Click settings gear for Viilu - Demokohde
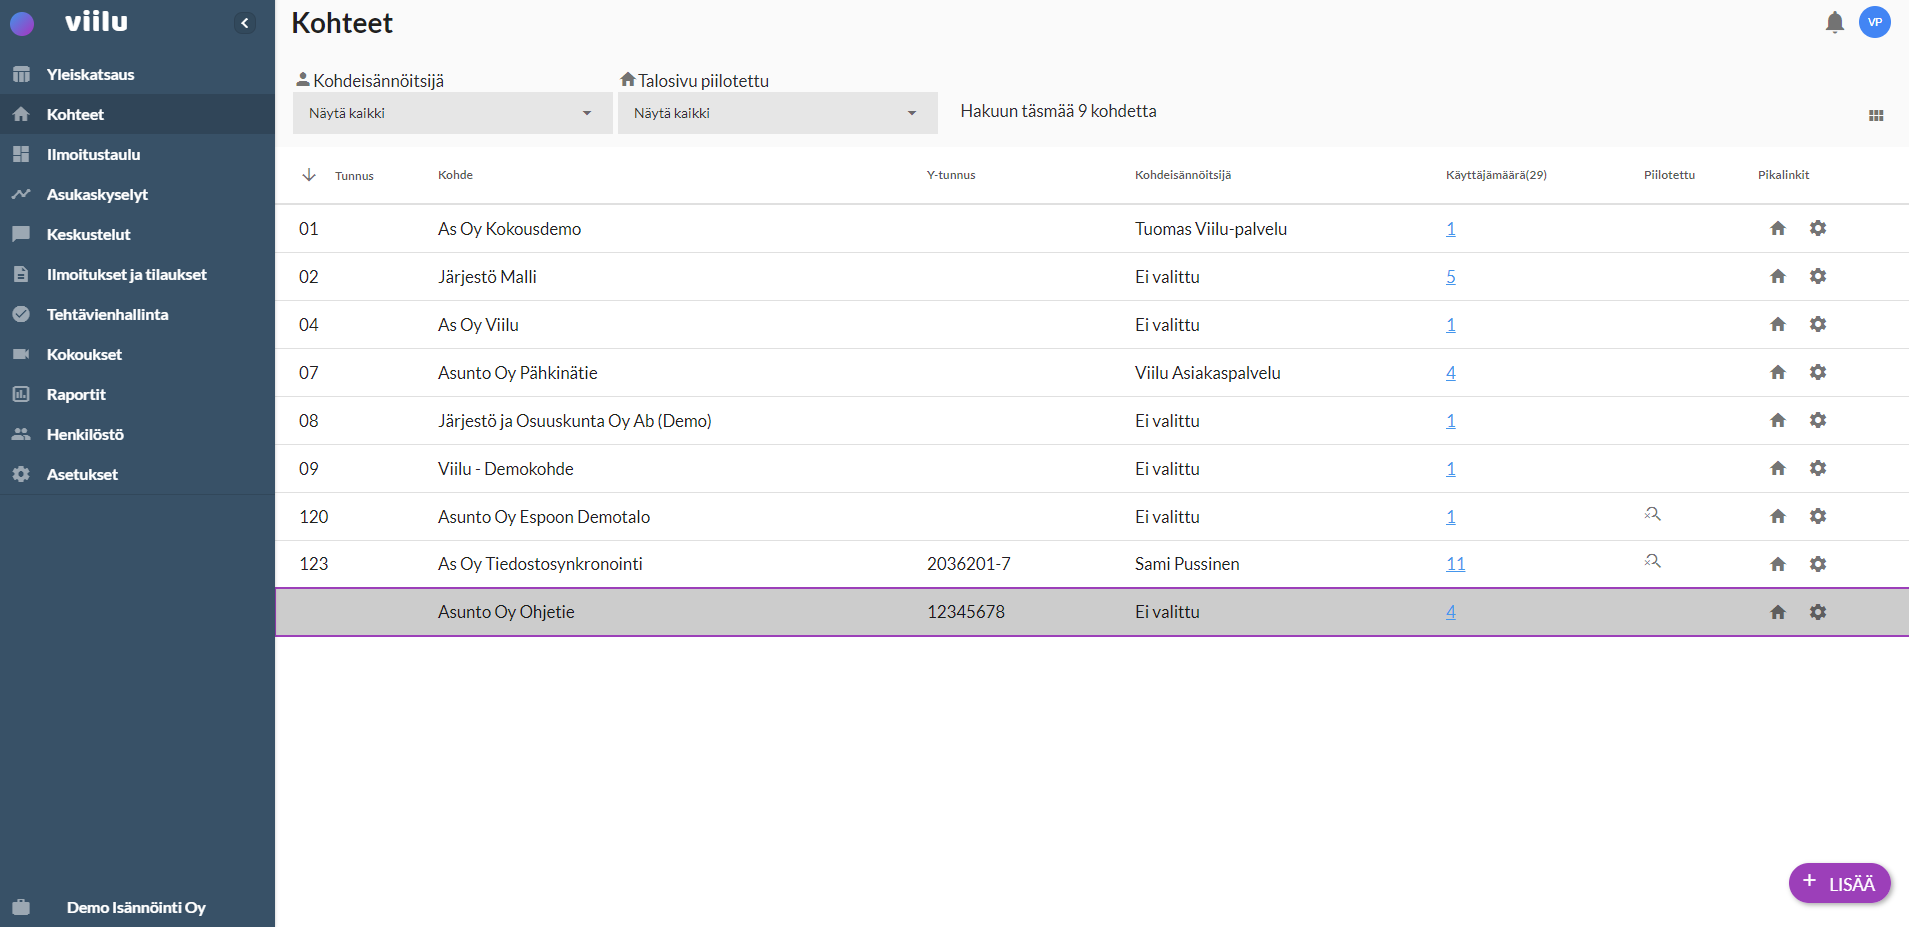 tap(1817, 469)
